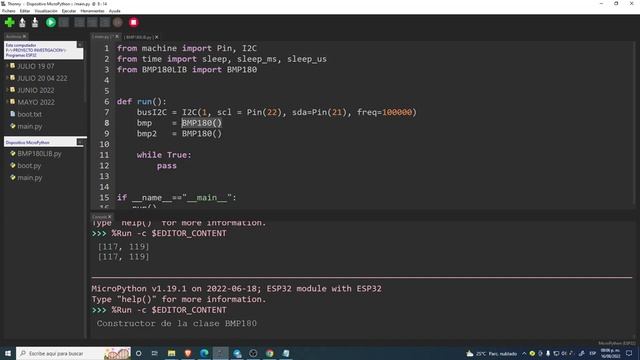Switch to the BMP180LIB.py editor tab
The height and width of the screenshot is (360, 640).
pos(138,37)
